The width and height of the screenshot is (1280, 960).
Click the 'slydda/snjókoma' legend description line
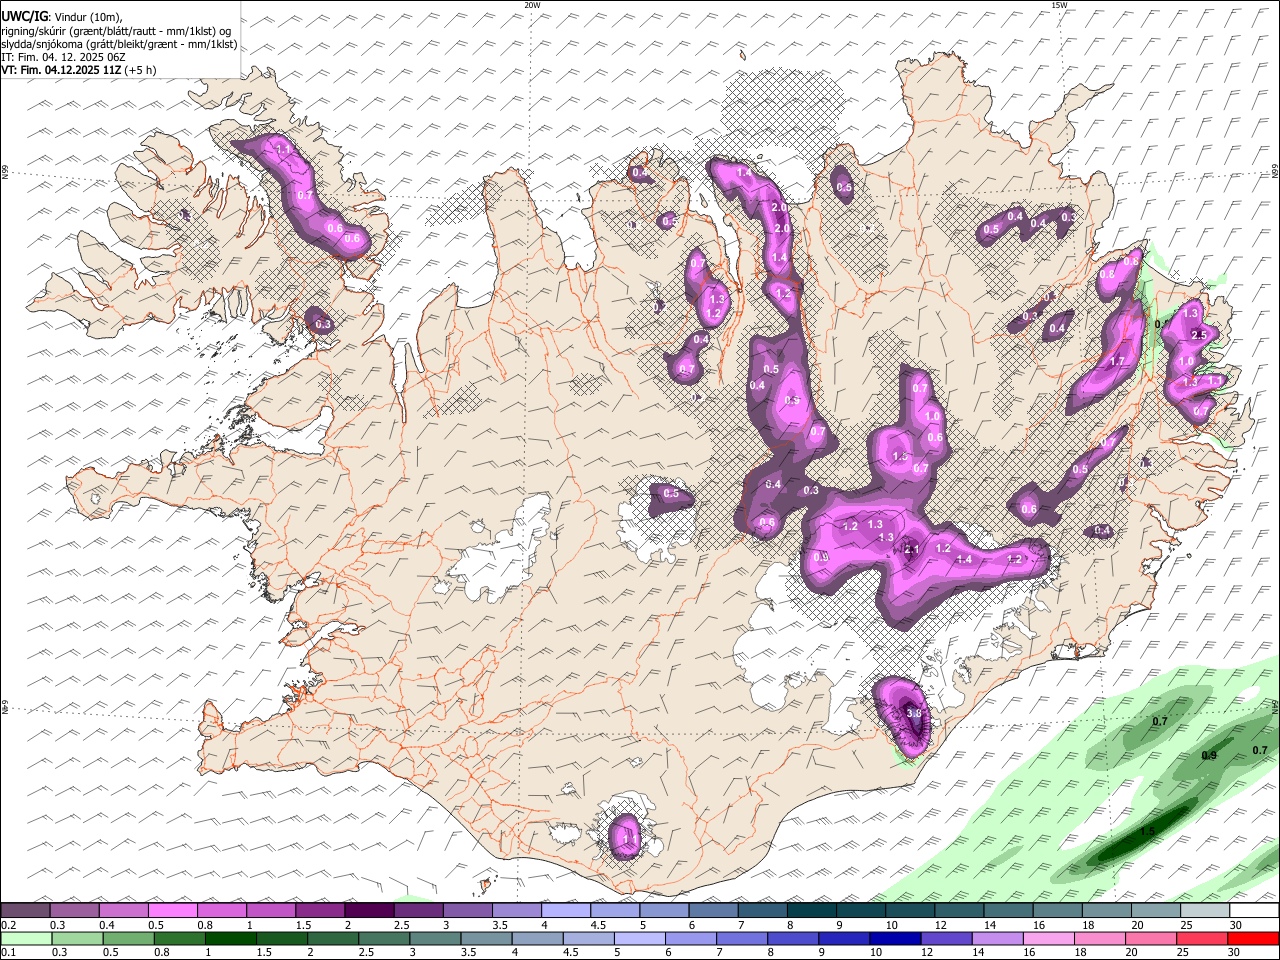119,44
